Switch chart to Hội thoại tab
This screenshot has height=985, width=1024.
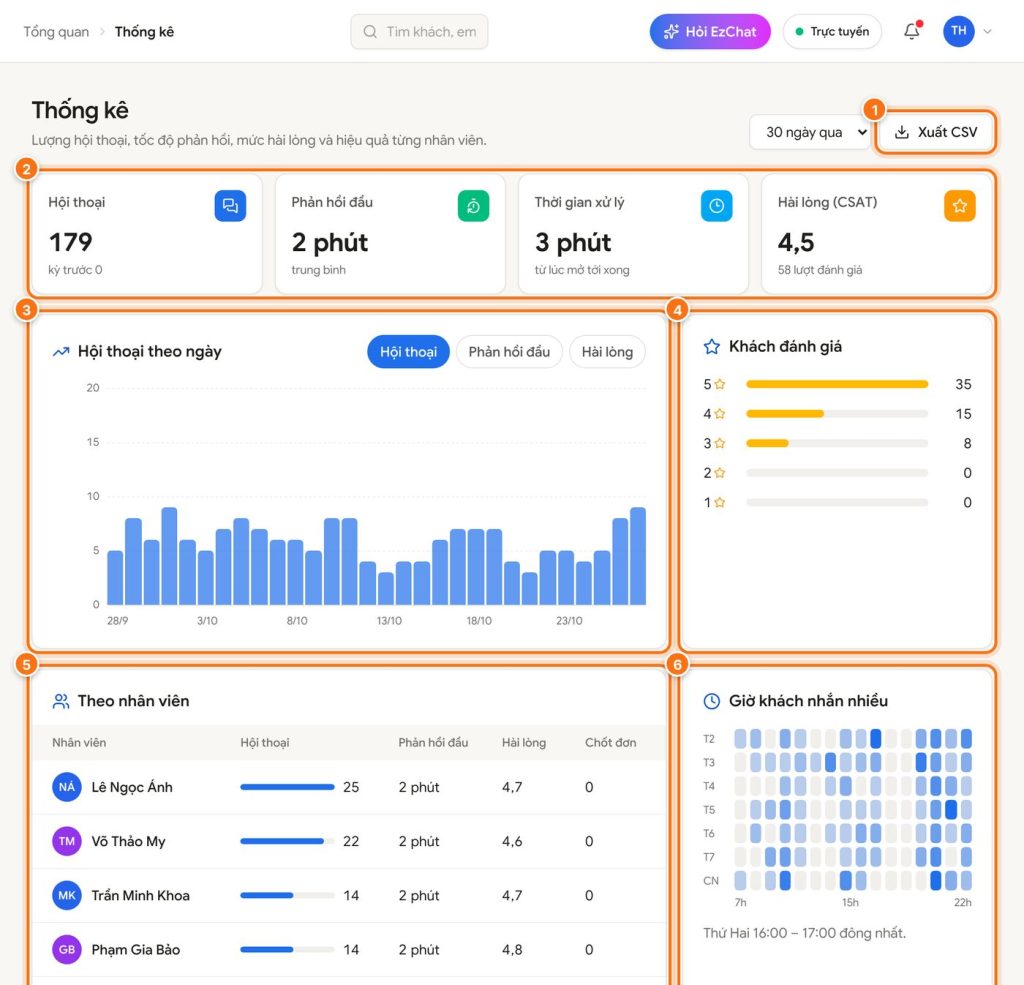pyautogui.click(x=408, y=352)
